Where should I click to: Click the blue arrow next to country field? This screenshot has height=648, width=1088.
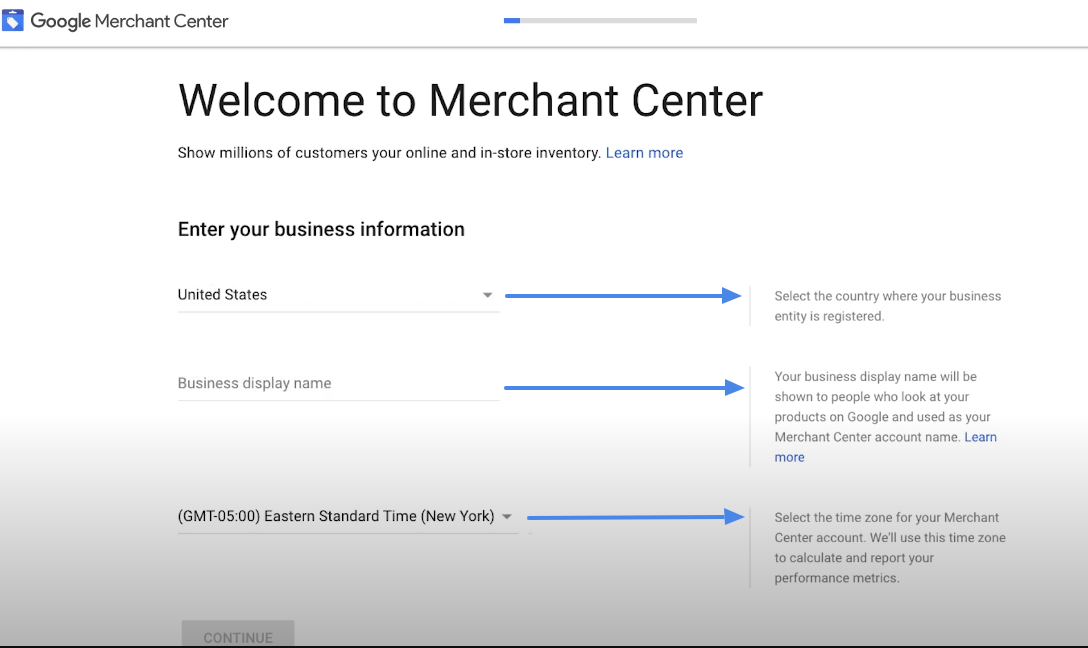click(624, 296)
